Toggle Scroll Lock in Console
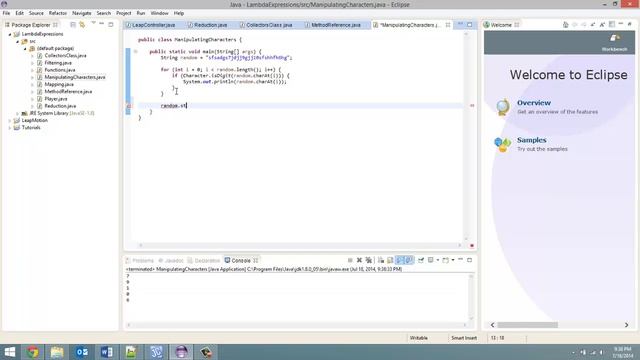This screenshot has width=640, height=360. tap(390, 260)
